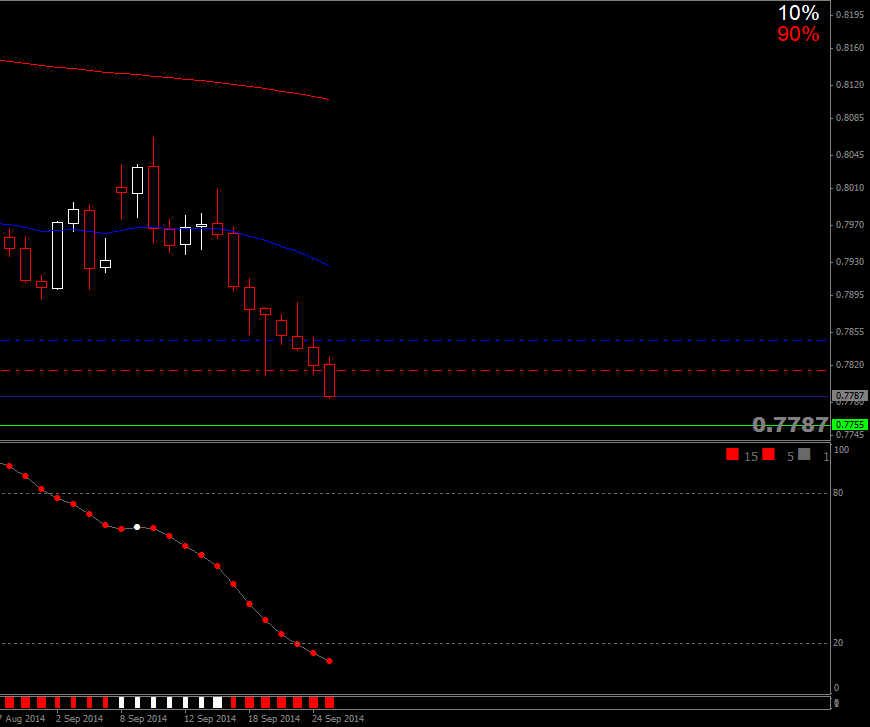The height and width of the screenshot is (727, 870).
Task: Click the 0.8120 price axis label
Action: 850,85
